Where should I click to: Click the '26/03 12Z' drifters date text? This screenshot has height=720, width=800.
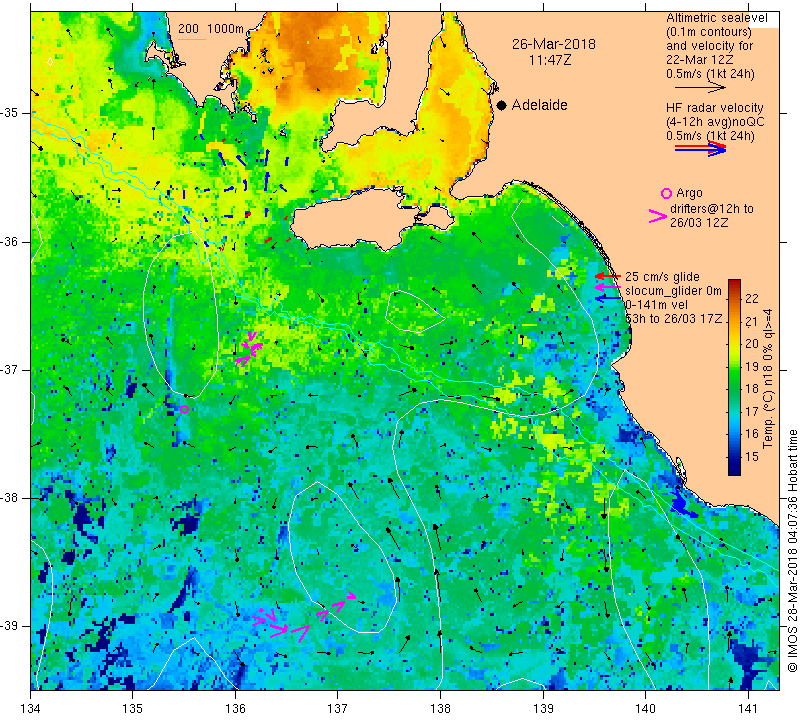pyautogui.click(x=698, y=222)
